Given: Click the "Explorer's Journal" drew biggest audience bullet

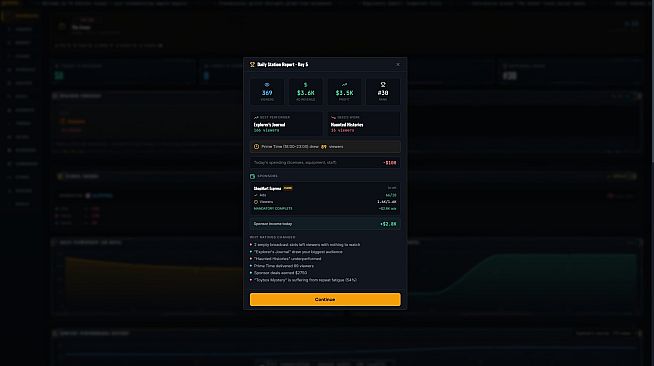Looking at the screenshot, I should click(298, 252).
